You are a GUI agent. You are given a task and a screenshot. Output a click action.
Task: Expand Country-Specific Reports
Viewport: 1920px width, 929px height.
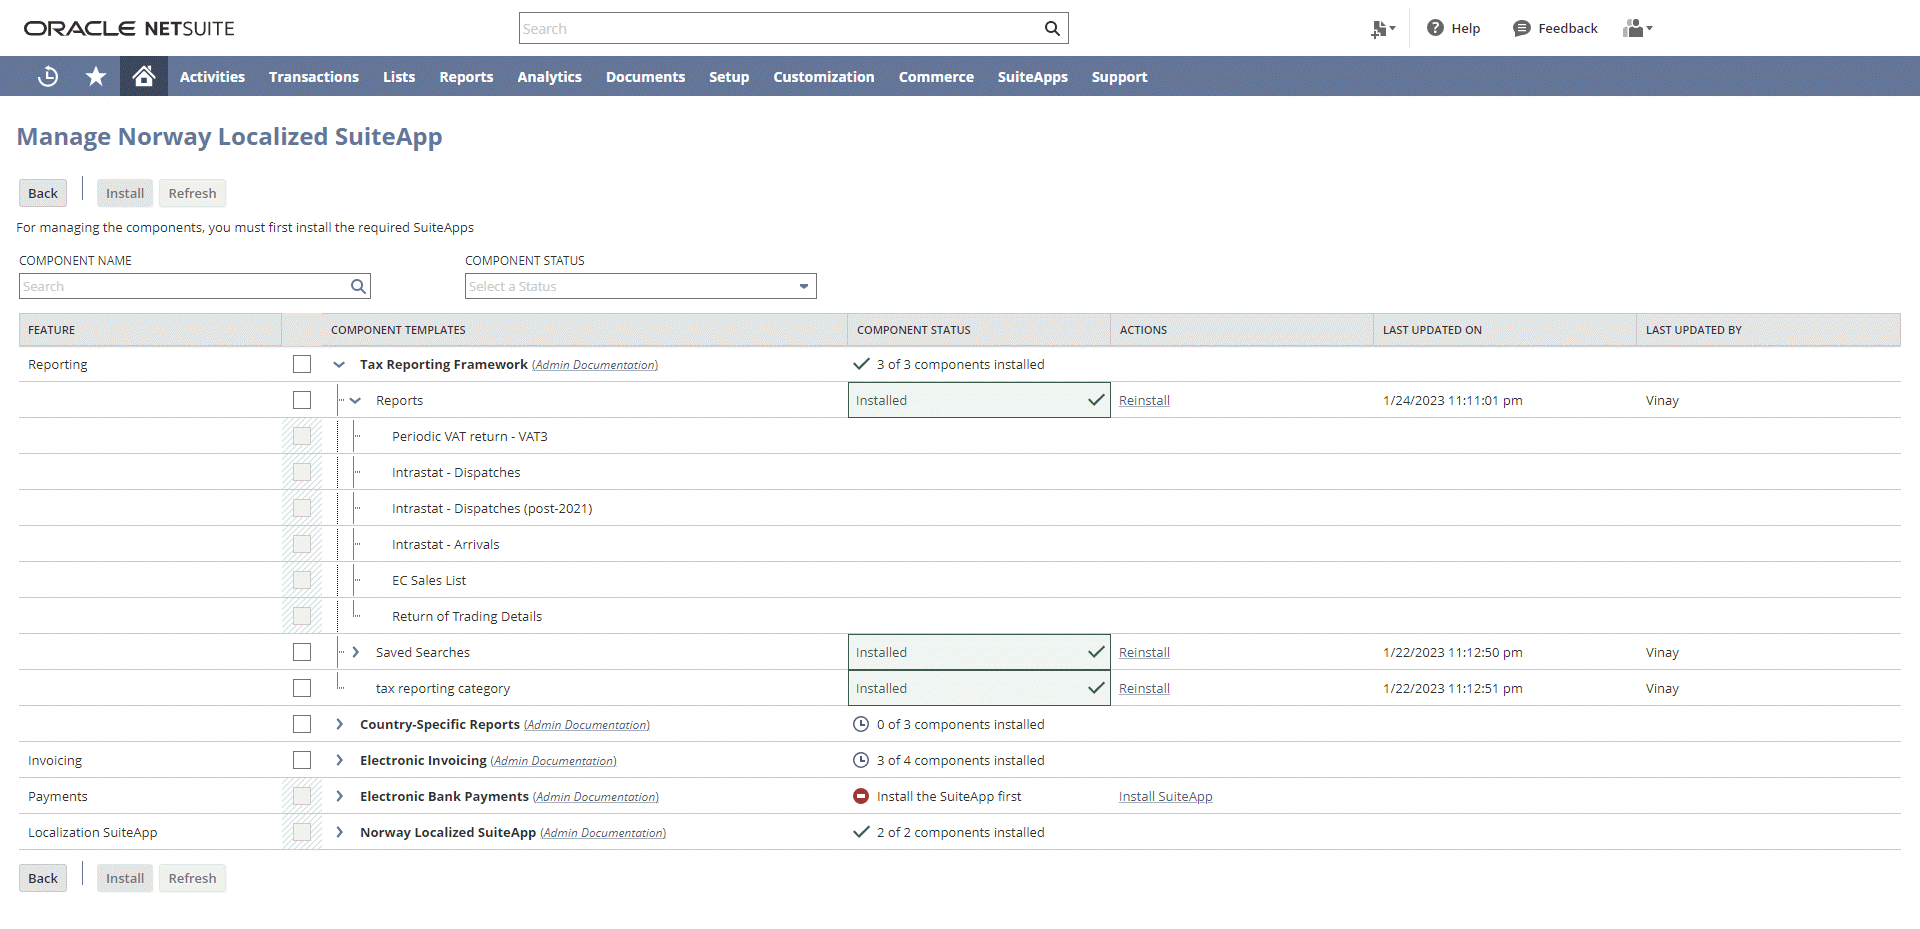339,724
